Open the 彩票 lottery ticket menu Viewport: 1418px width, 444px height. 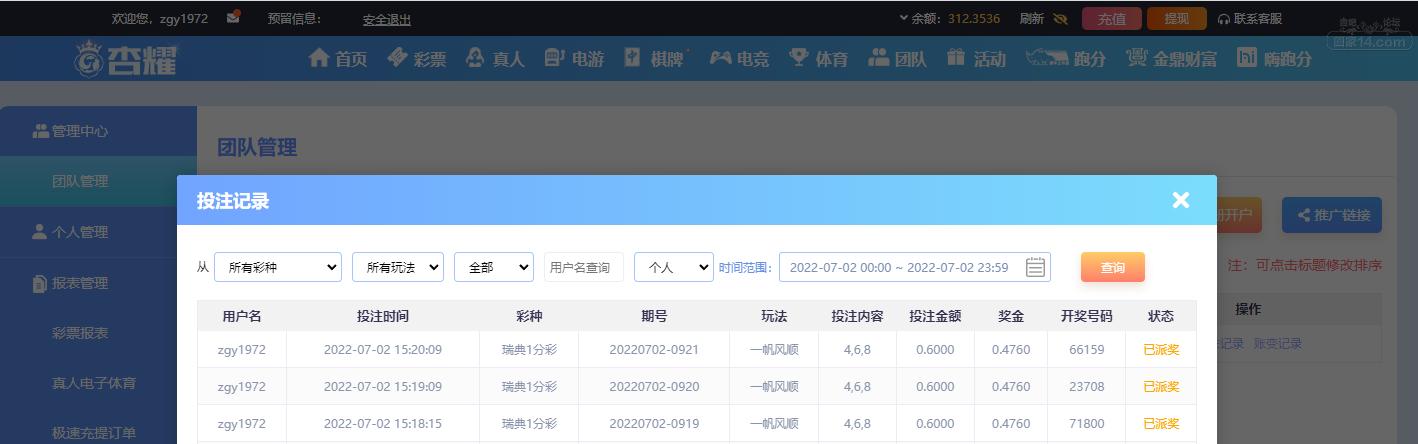pyautogui.click(x=397, y=58)
